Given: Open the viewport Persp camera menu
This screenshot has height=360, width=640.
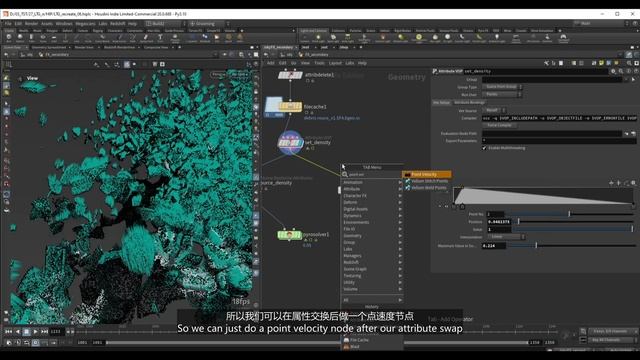Looking at the screenshot, I should pyautogui.click(x=219, y=75).
